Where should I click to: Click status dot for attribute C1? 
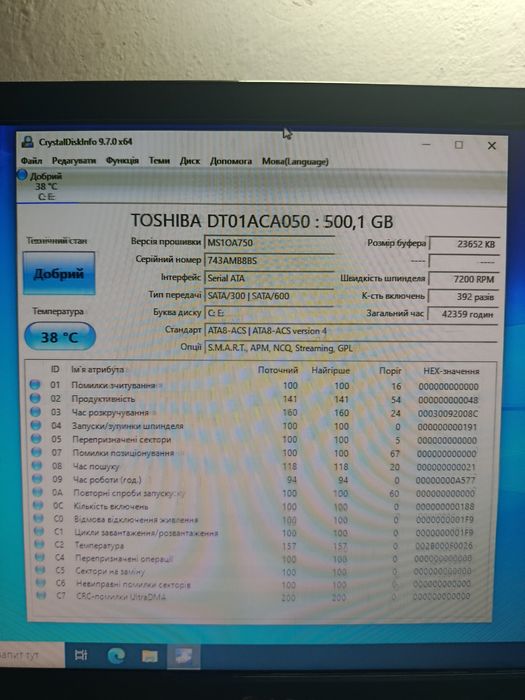pos(40,531)
